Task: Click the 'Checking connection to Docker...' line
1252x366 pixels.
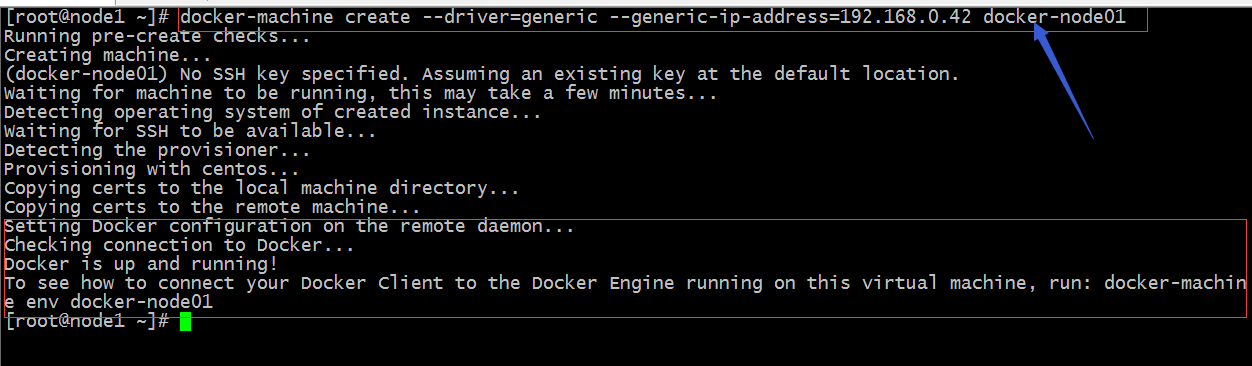Action: tap(180, 245)
